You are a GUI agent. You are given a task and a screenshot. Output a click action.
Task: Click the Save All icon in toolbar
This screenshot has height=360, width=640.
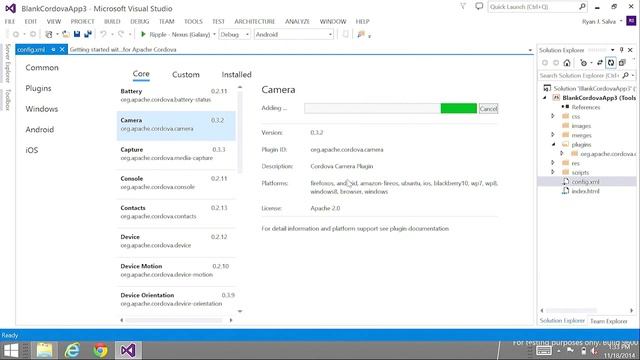pyautogui.click(x=88, y=34)
